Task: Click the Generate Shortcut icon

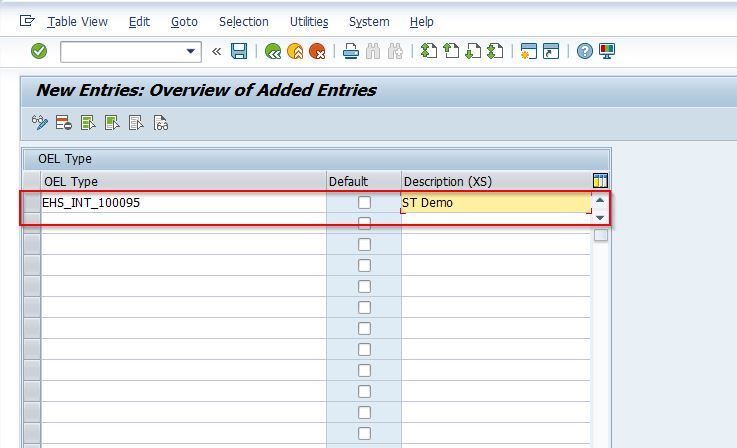Action: [551, 51]
